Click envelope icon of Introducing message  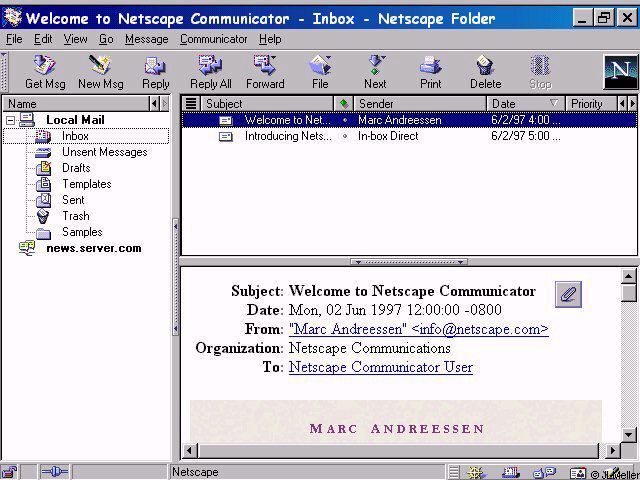(x=226, y=136)
